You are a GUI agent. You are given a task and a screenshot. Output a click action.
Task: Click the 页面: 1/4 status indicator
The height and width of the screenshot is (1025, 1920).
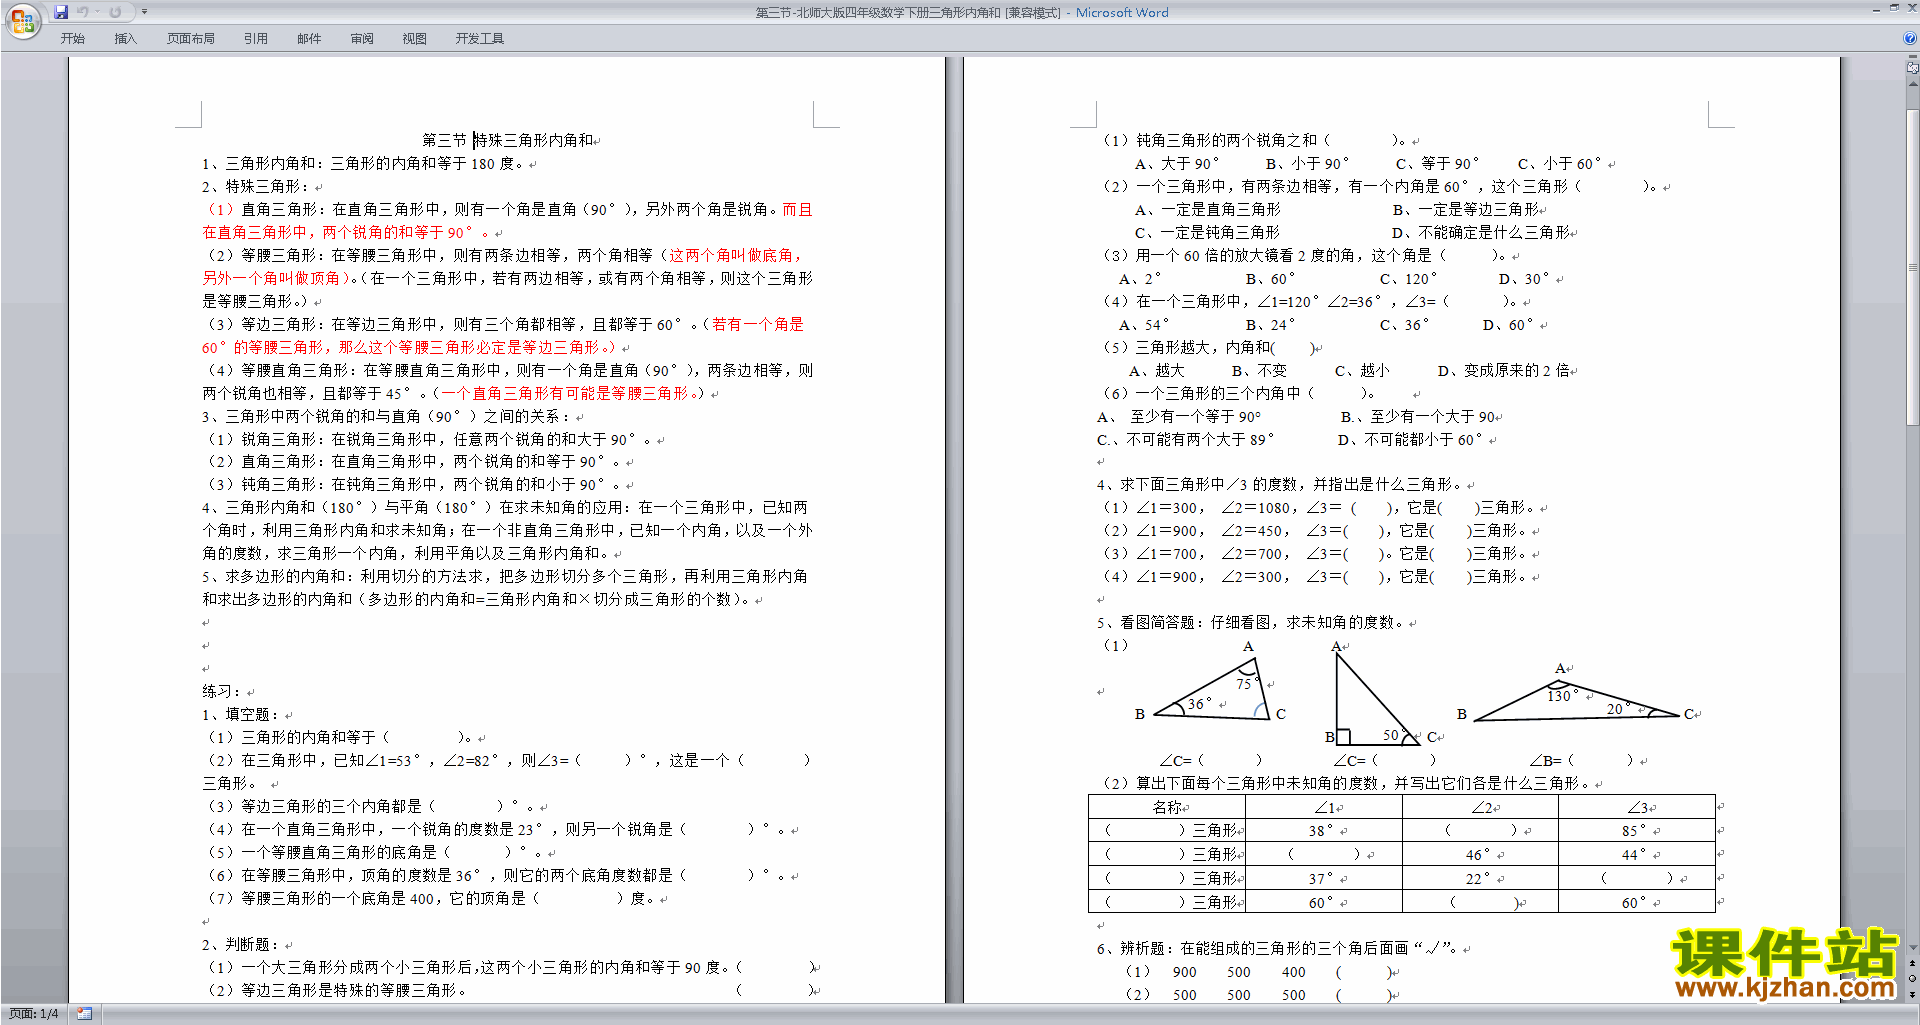click(34, 1014)
